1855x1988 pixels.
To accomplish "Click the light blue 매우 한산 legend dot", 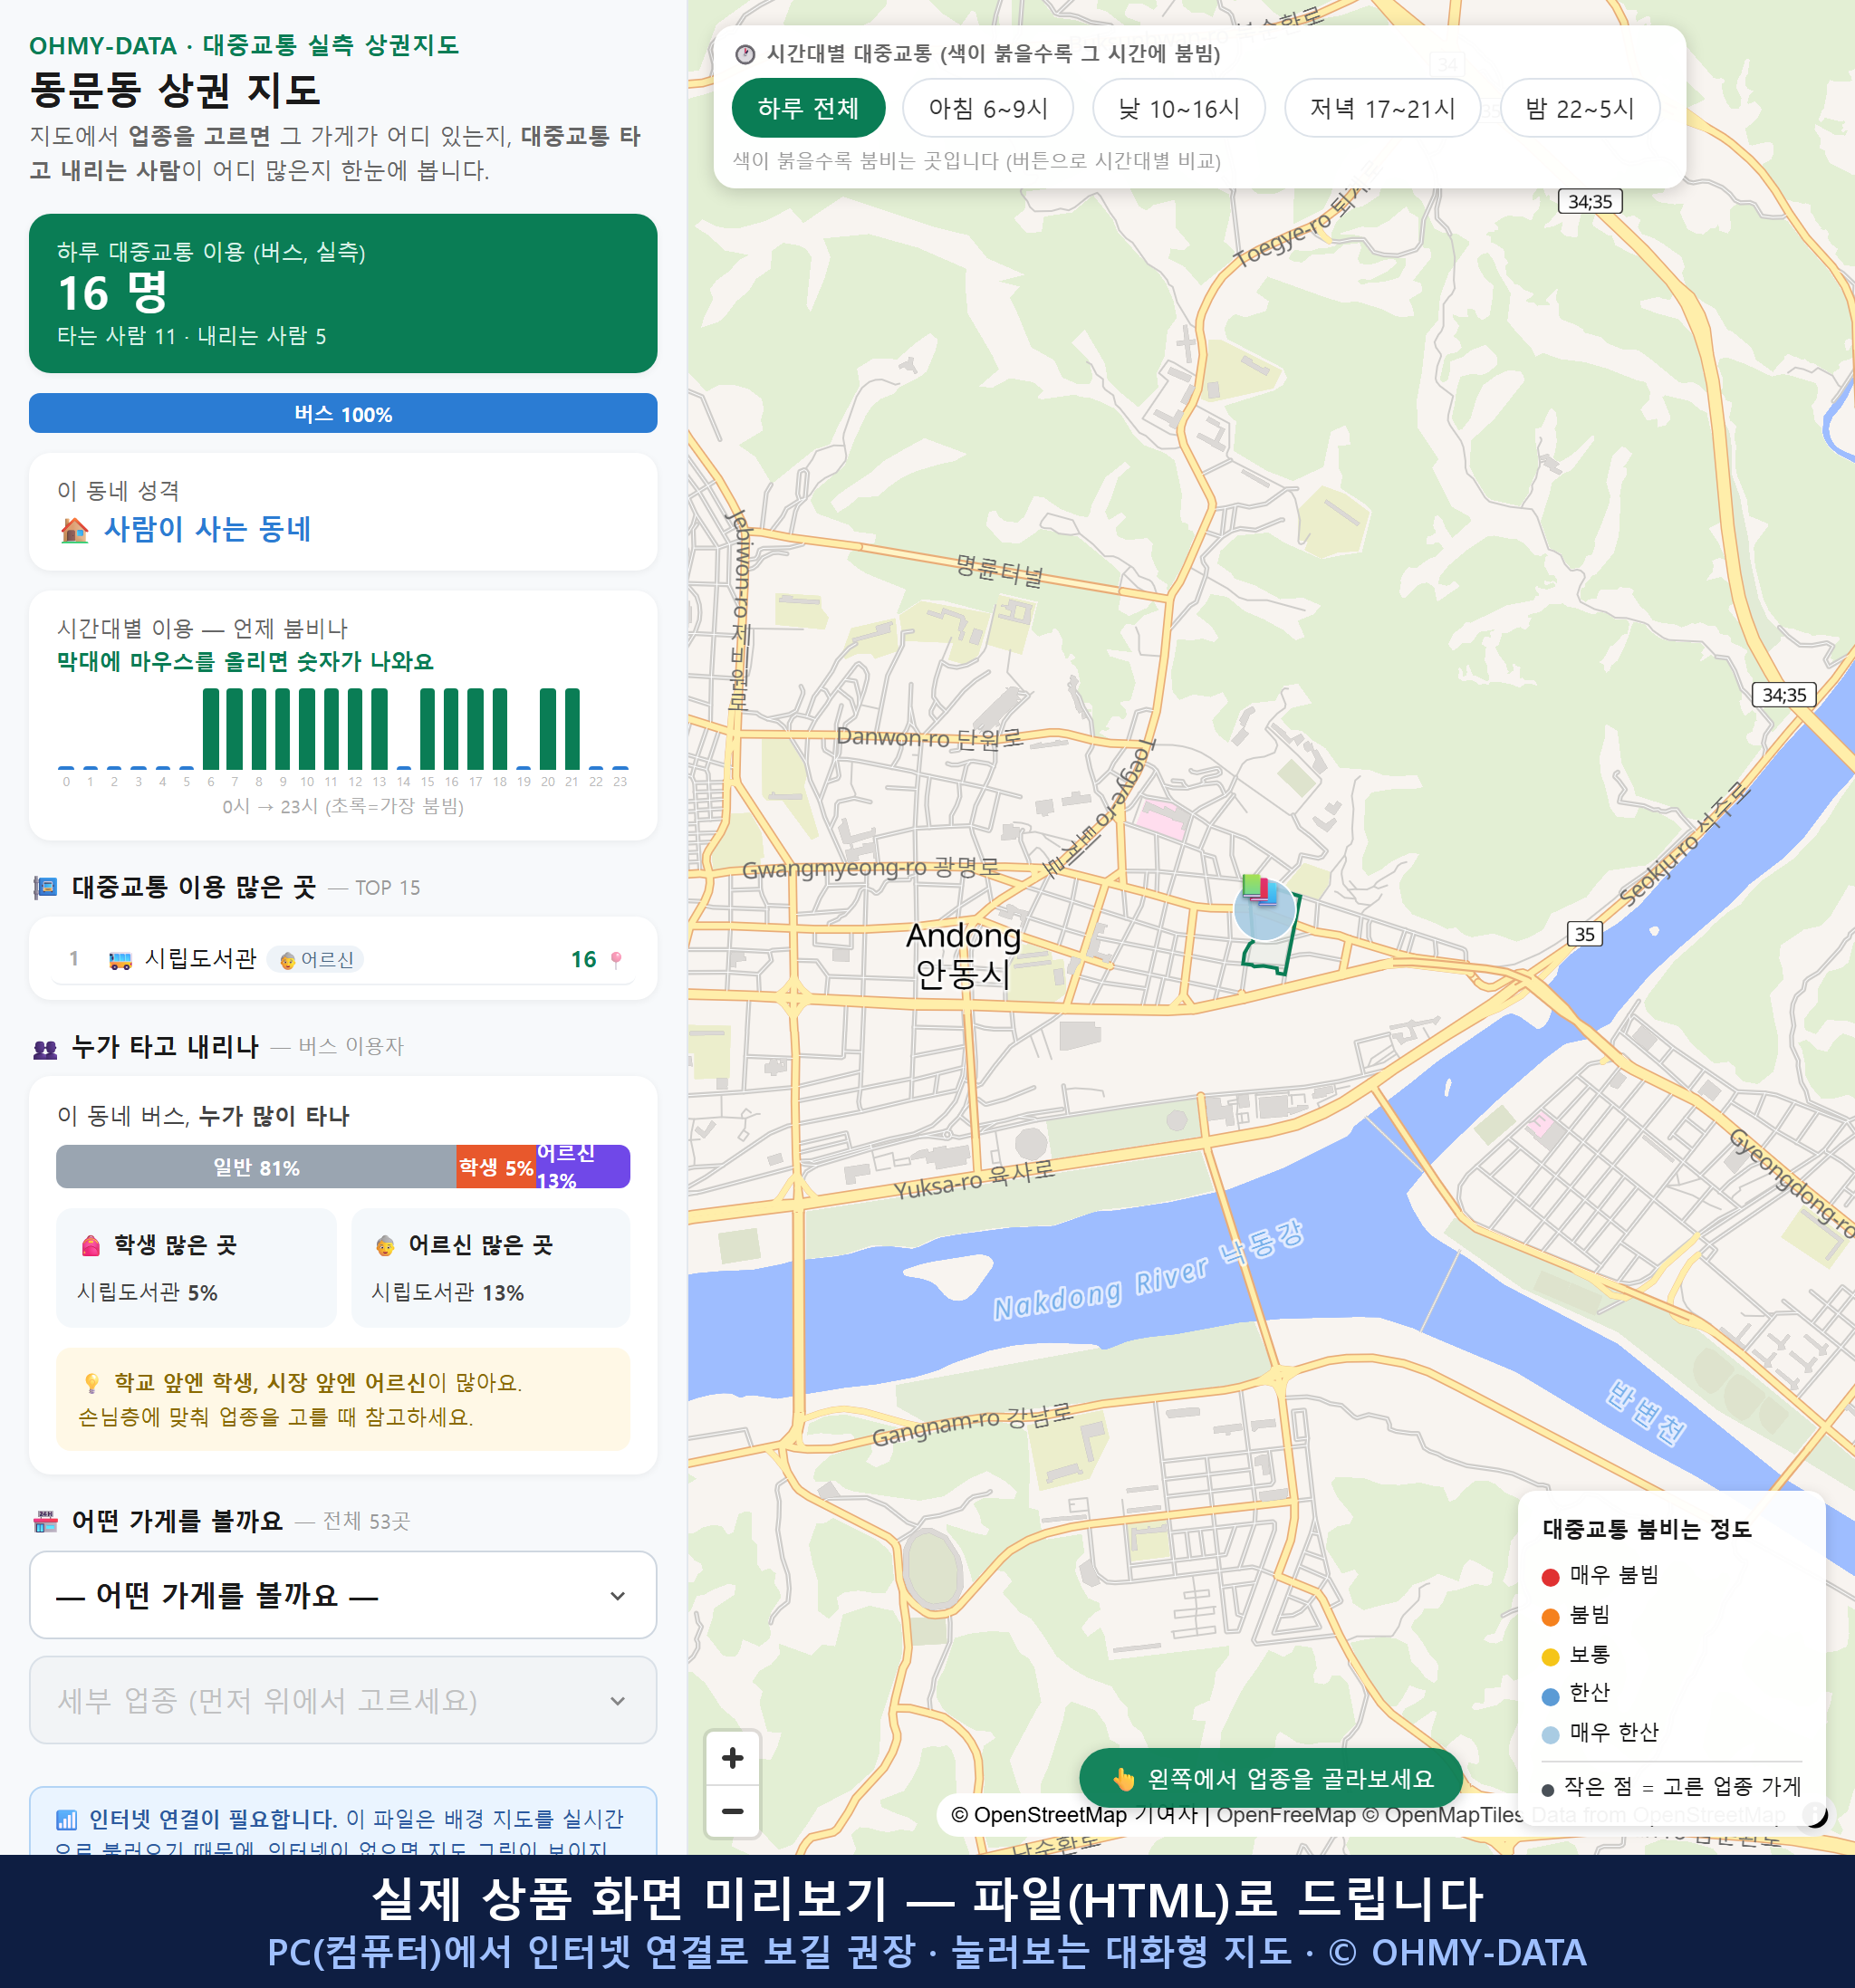I will (1551, 1735).
